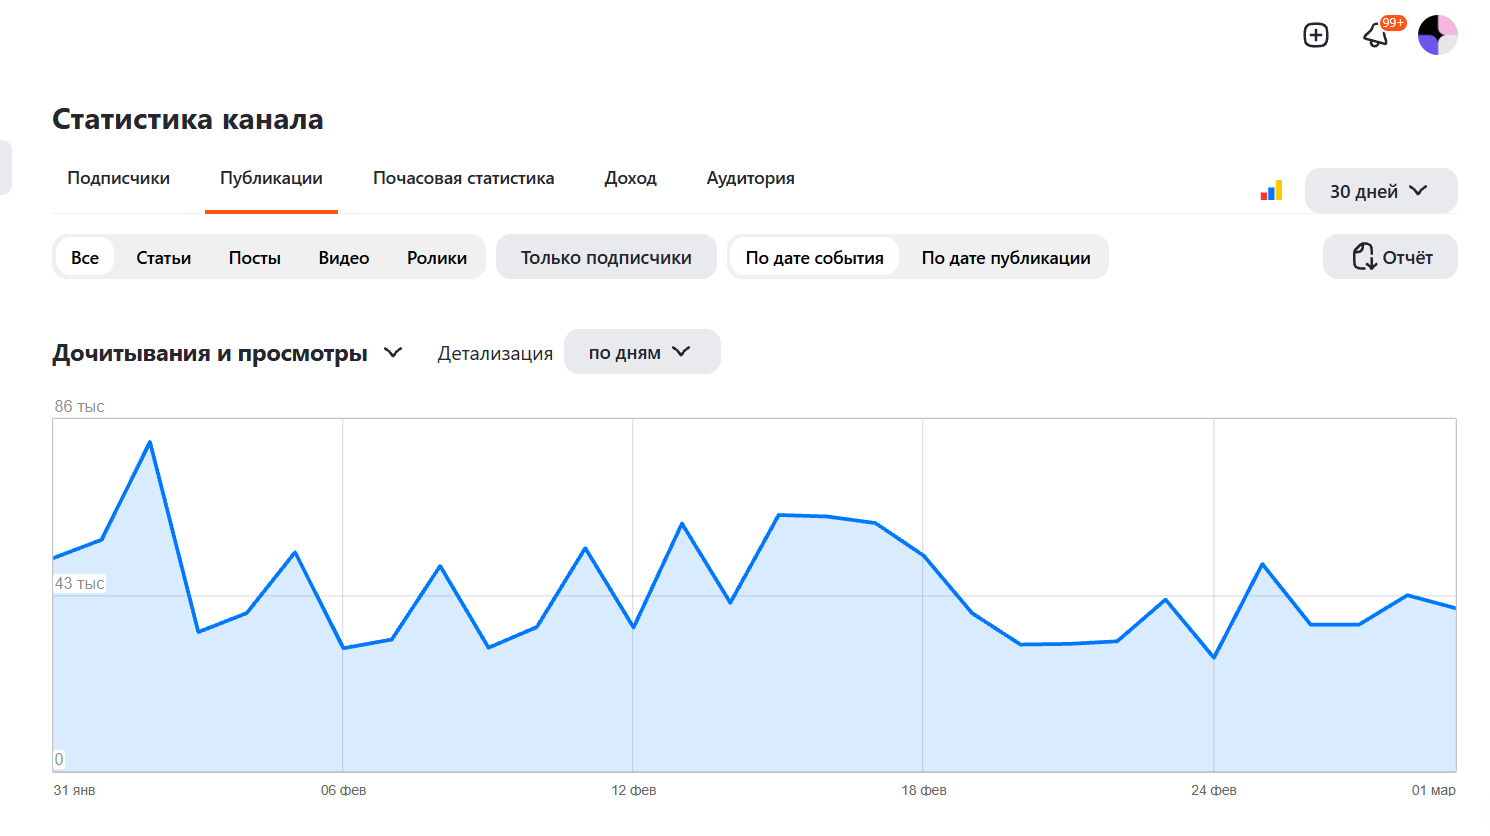Open notifications bell with 99+ badge
This screenshot has height=836, width=1490.
(1376, 36)
